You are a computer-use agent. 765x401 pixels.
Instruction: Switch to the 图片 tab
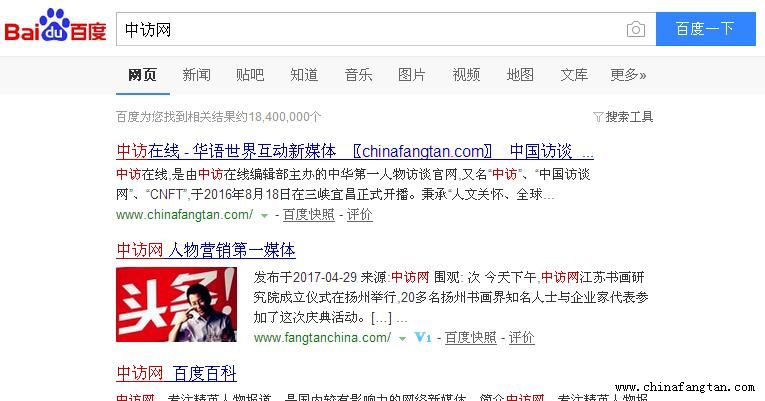pyautogui.click(x=412, y=75)
